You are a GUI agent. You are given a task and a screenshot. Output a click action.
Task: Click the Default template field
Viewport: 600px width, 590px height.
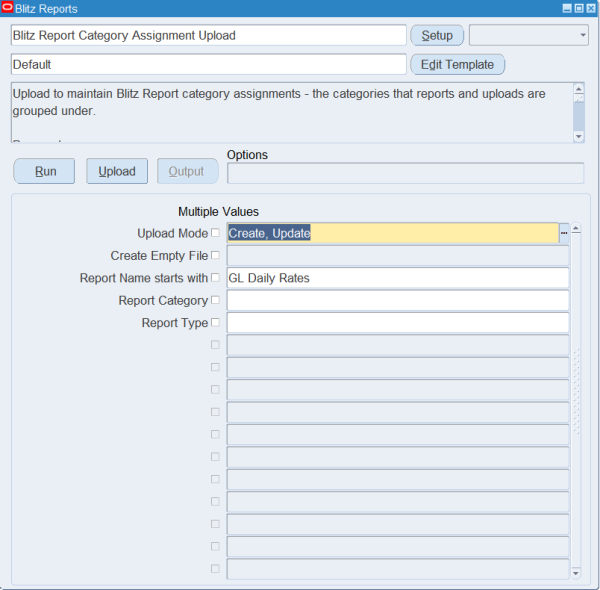tap(209, 65)
